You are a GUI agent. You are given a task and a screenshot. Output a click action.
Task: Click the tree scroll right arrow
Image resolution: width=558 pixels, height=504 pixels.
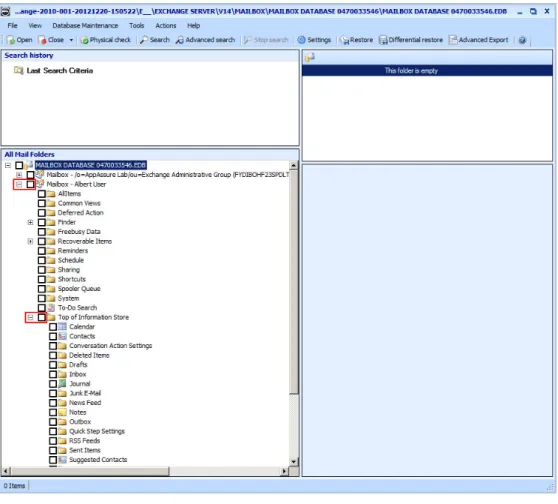tap(284, 471)
